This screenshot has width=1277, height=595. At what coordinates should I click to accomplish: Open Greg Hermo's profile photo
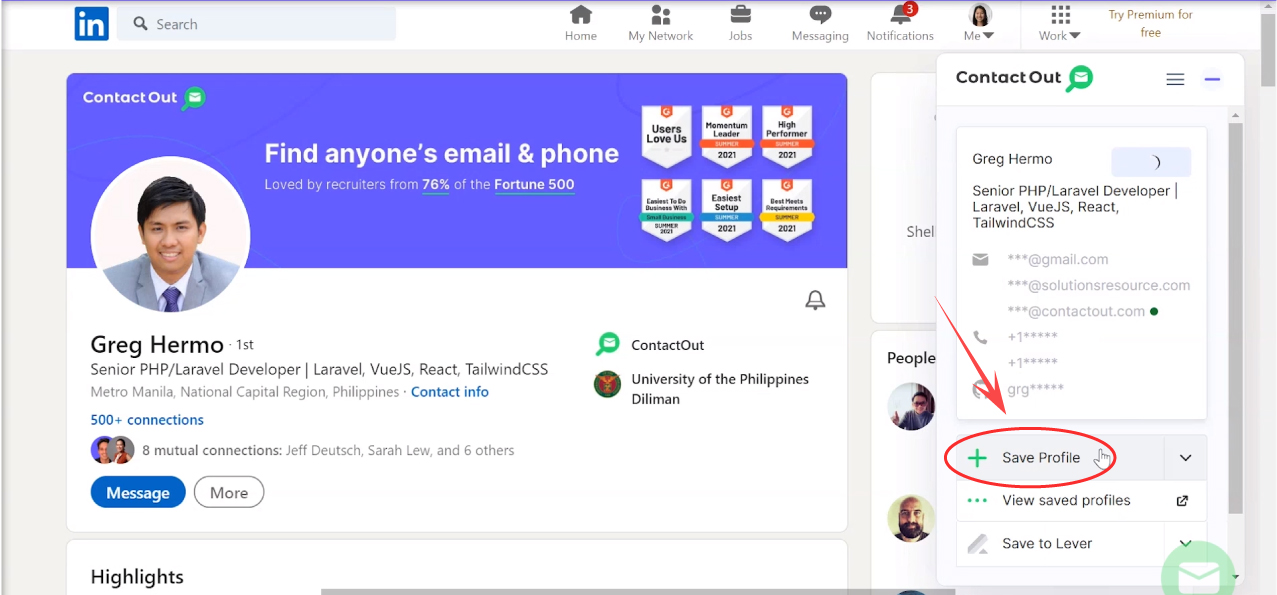pyautogui.click(x=170, y=234)
